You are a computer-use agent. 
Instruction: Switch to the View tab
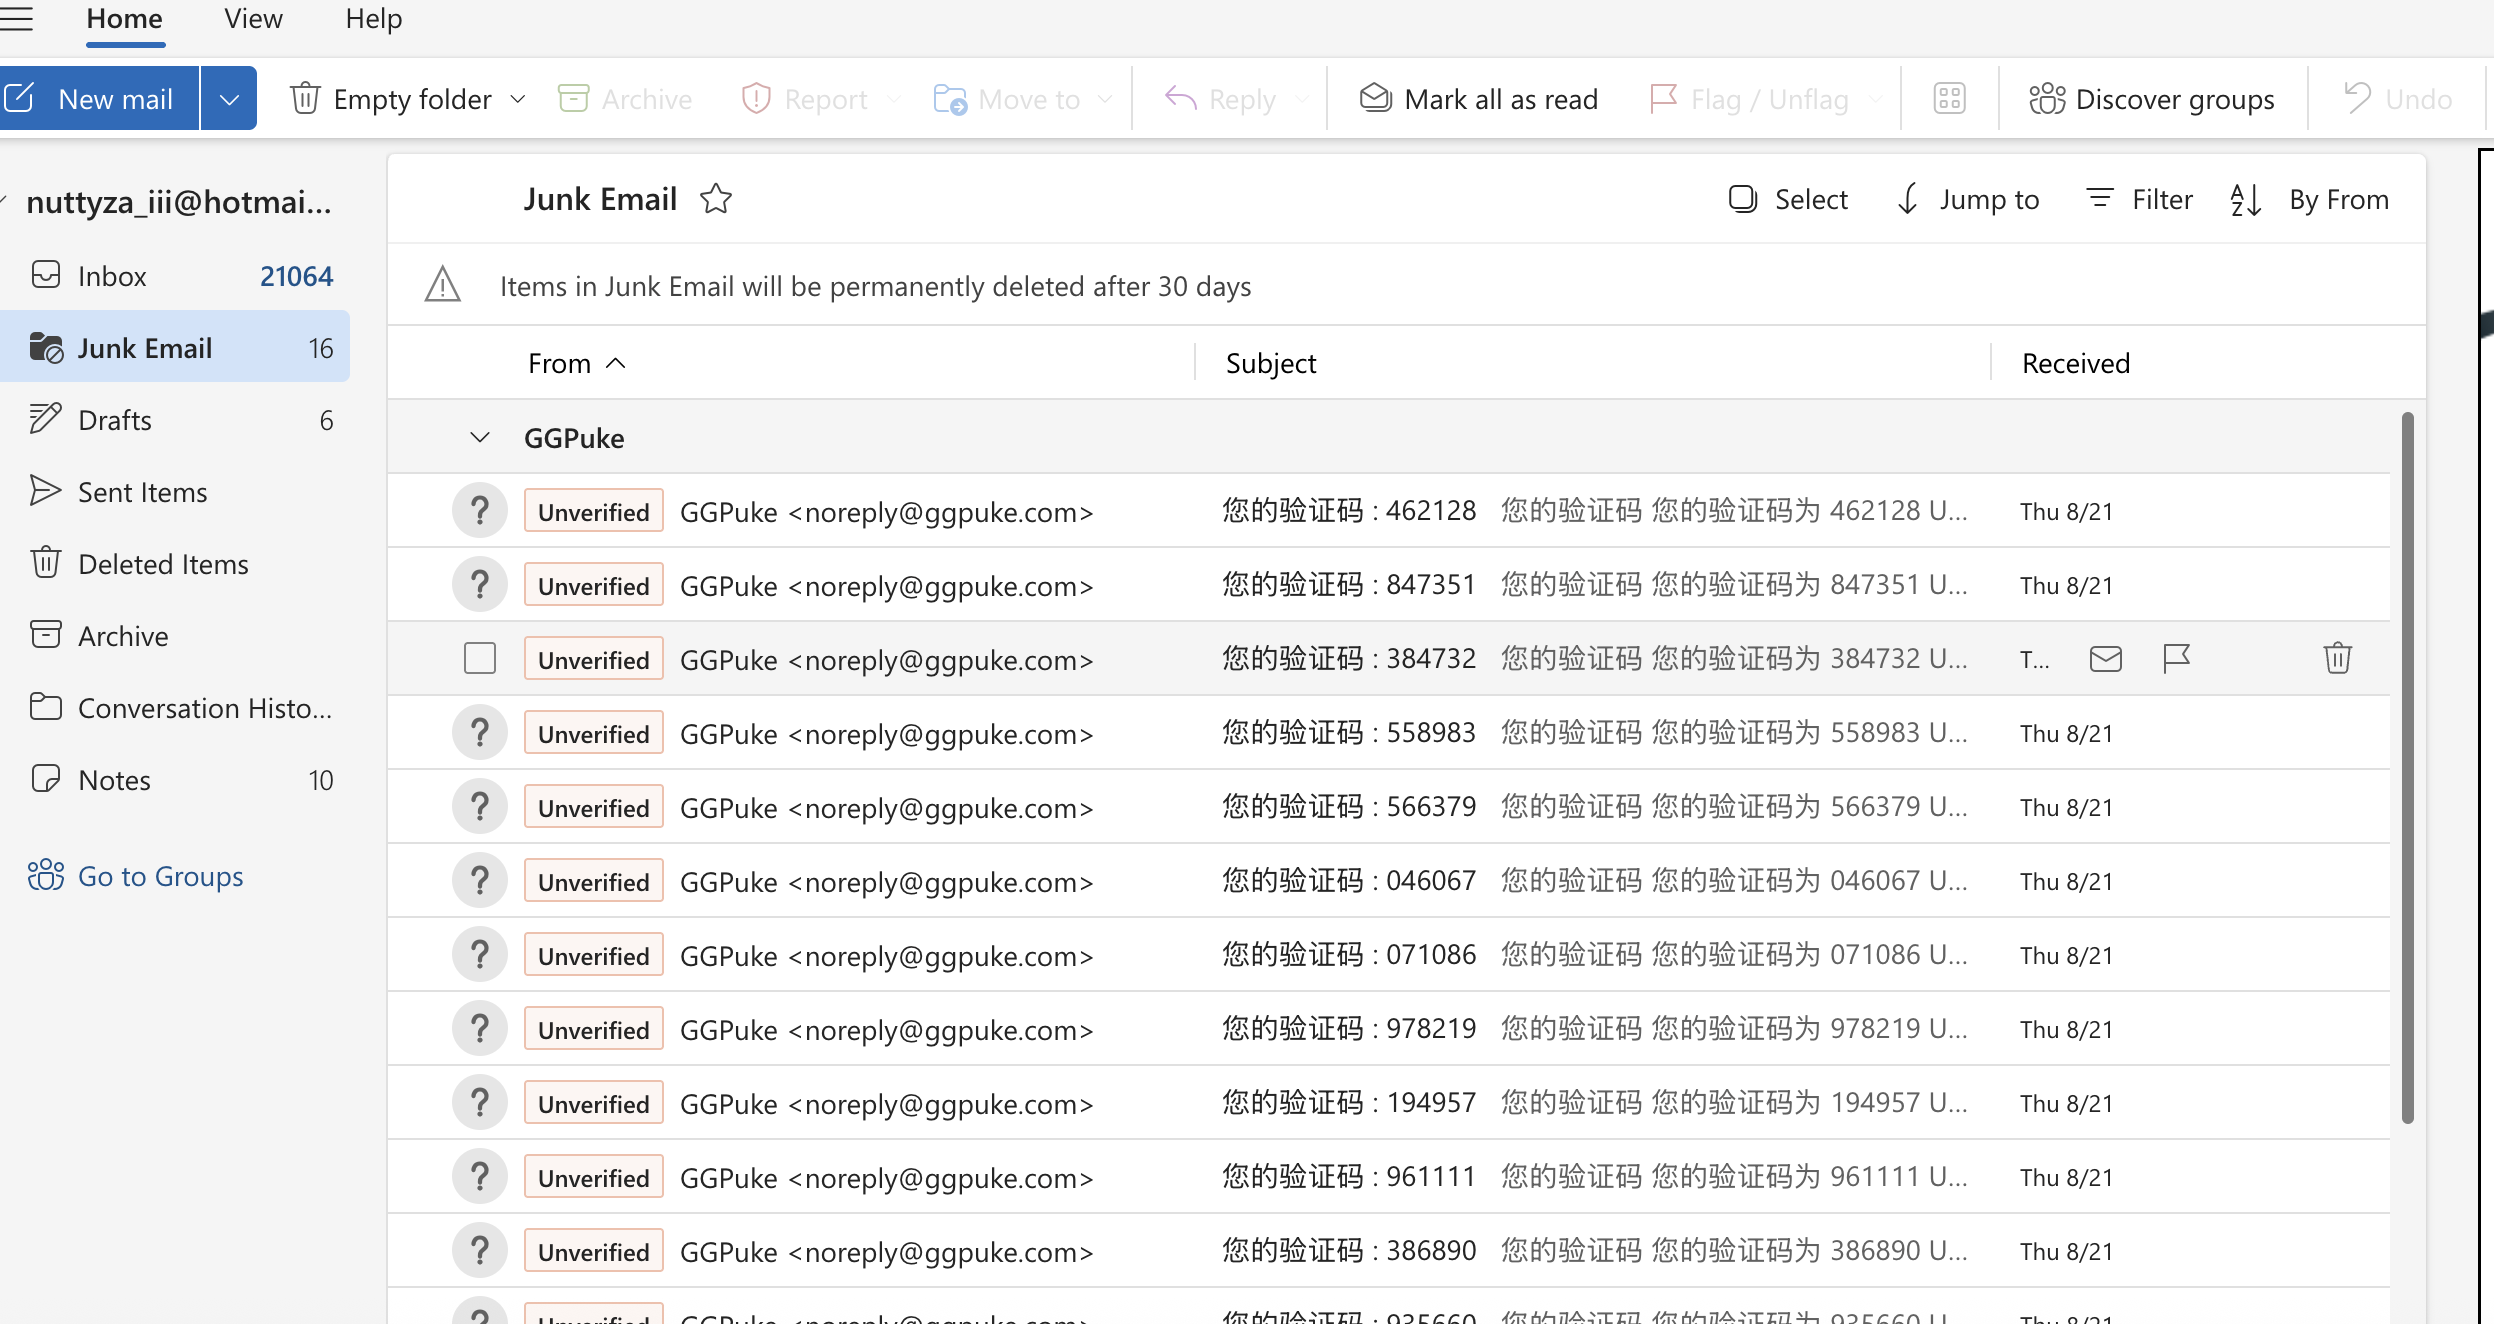click(x=253, y=19)
